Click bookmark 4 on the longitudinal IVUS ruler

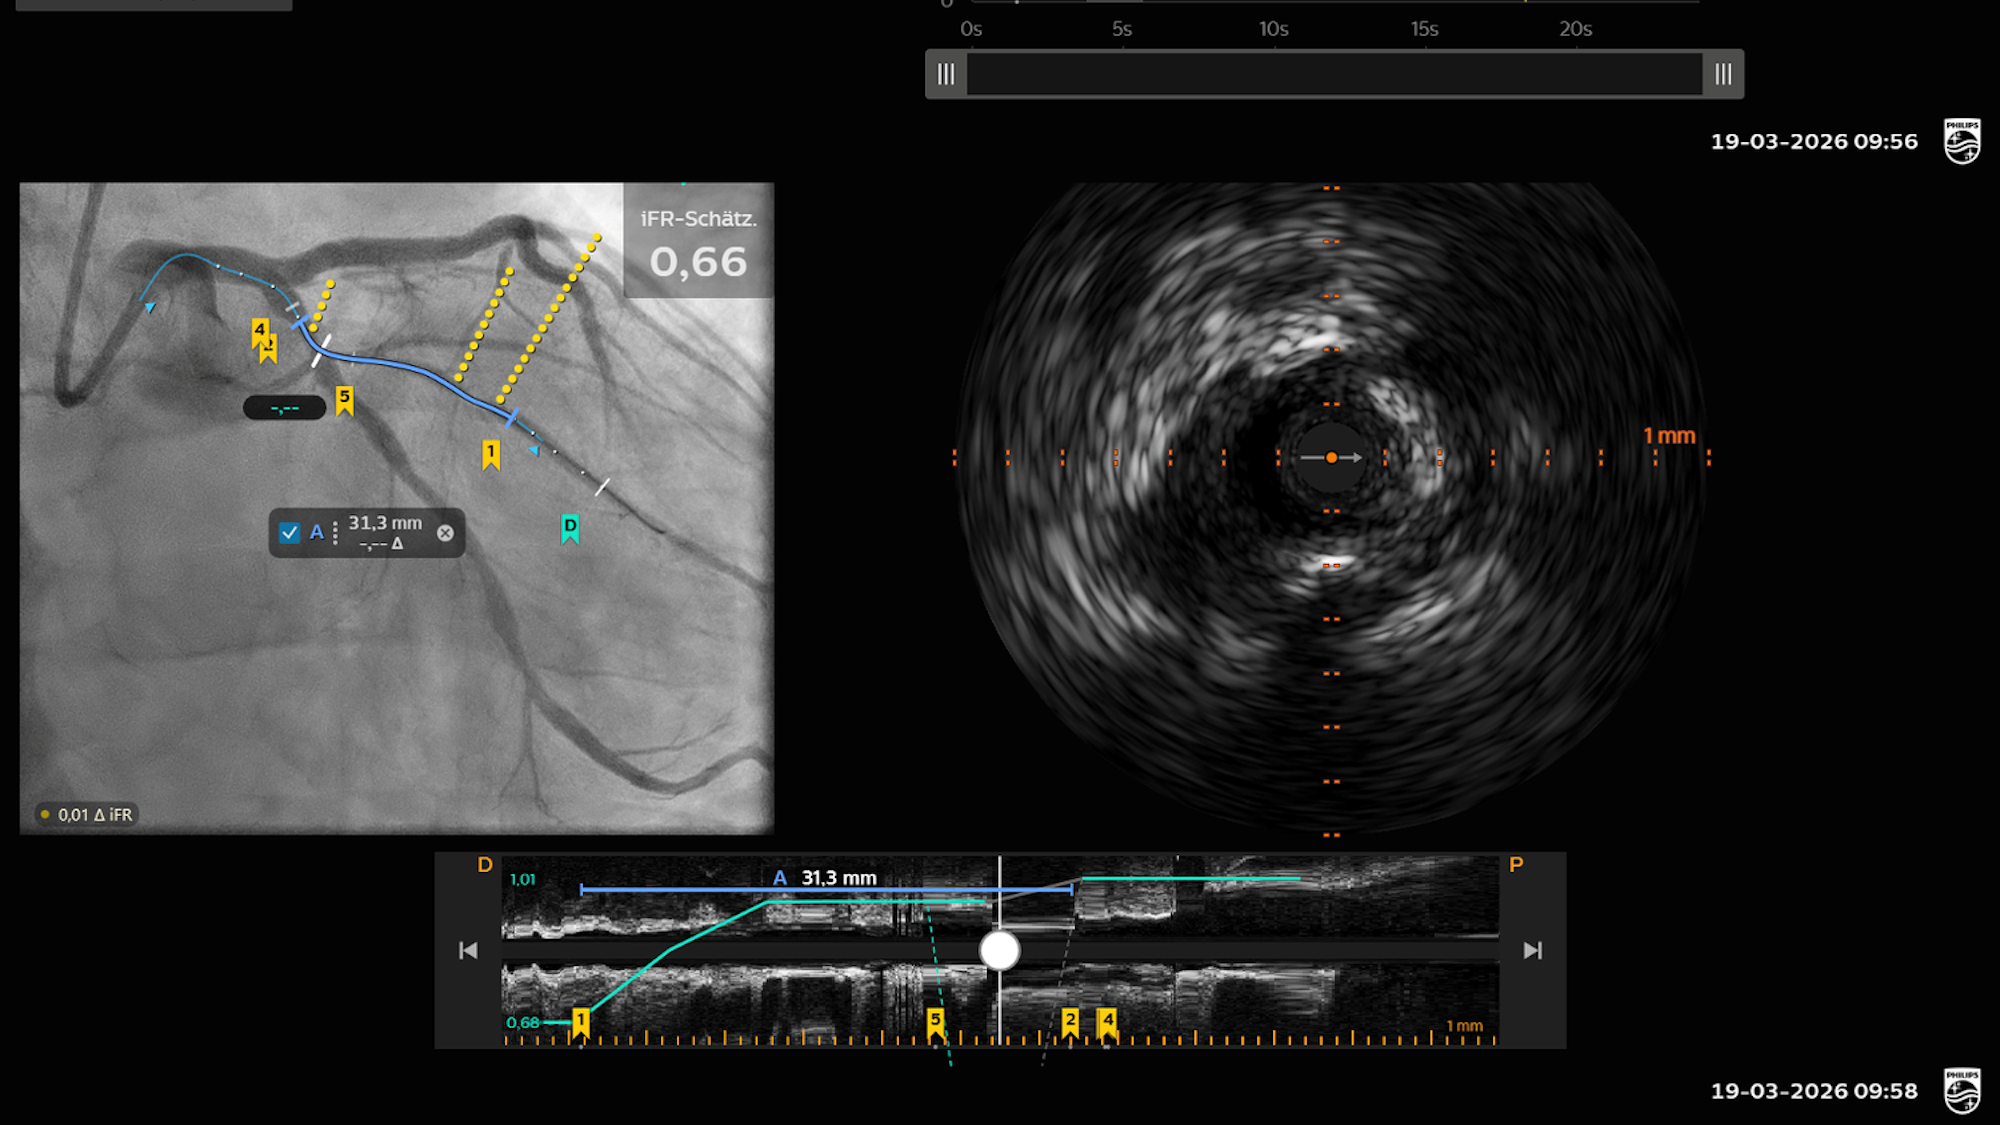1106,1019
